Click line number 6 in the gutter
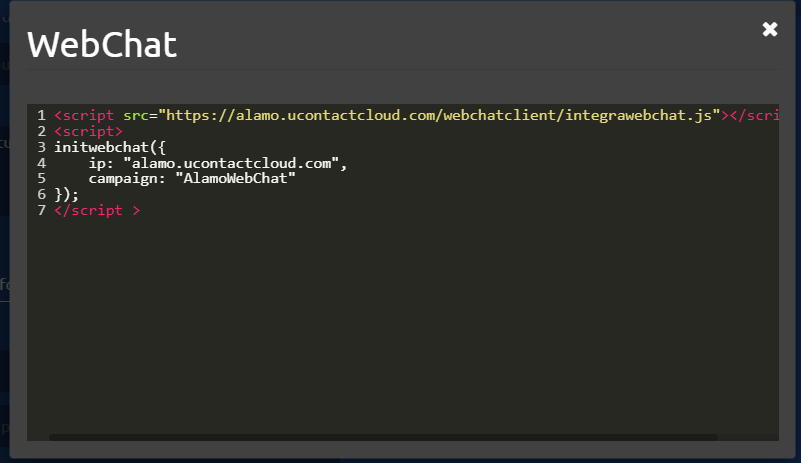 pyautogui.click(x=41, y=194)
